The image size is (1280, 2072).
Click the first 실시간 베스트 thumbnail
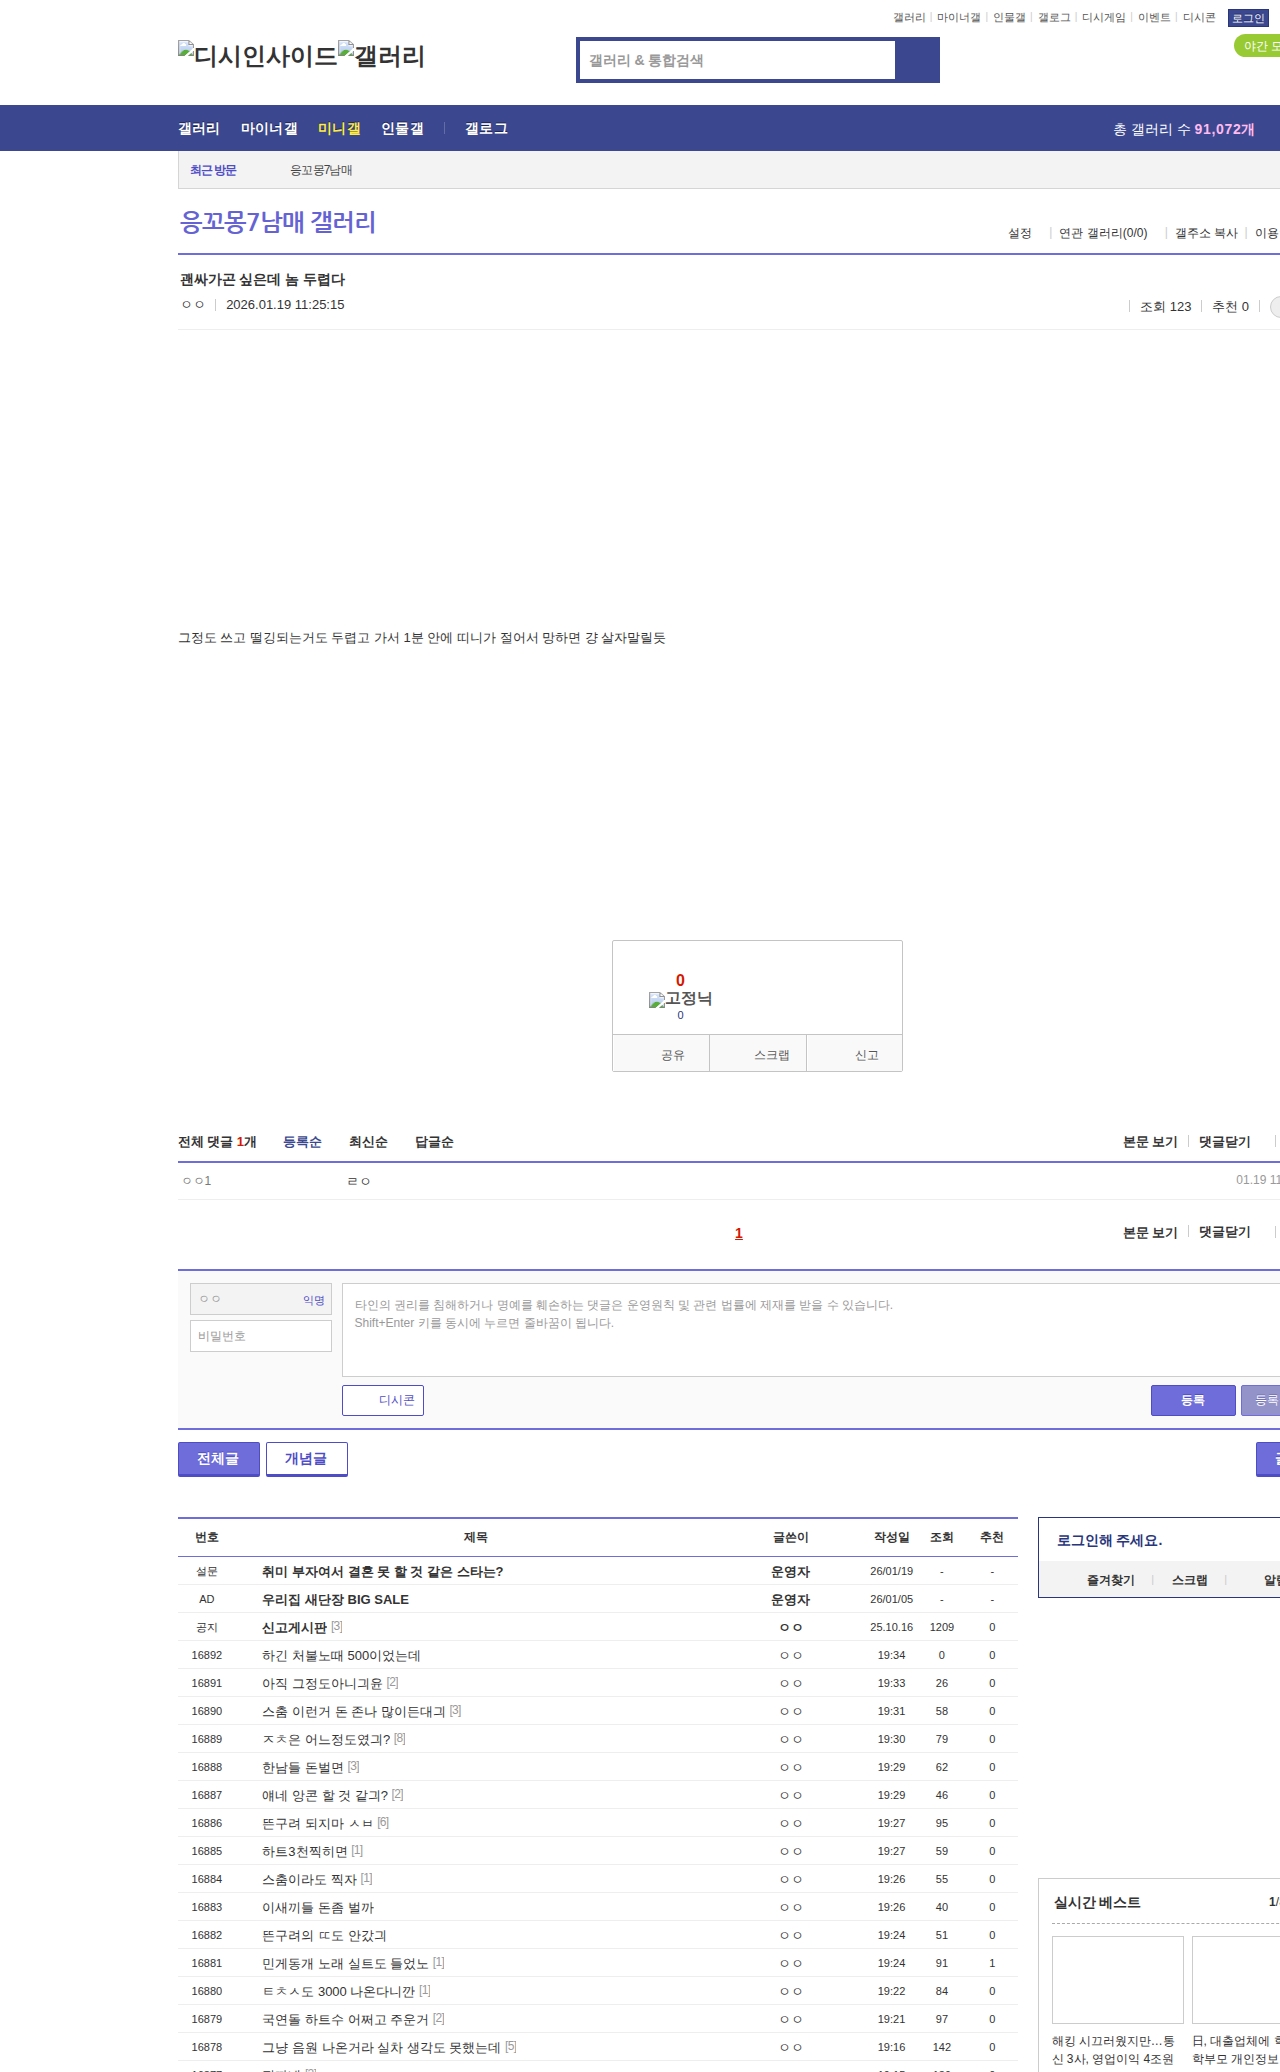click(x=1117, y=1979)
